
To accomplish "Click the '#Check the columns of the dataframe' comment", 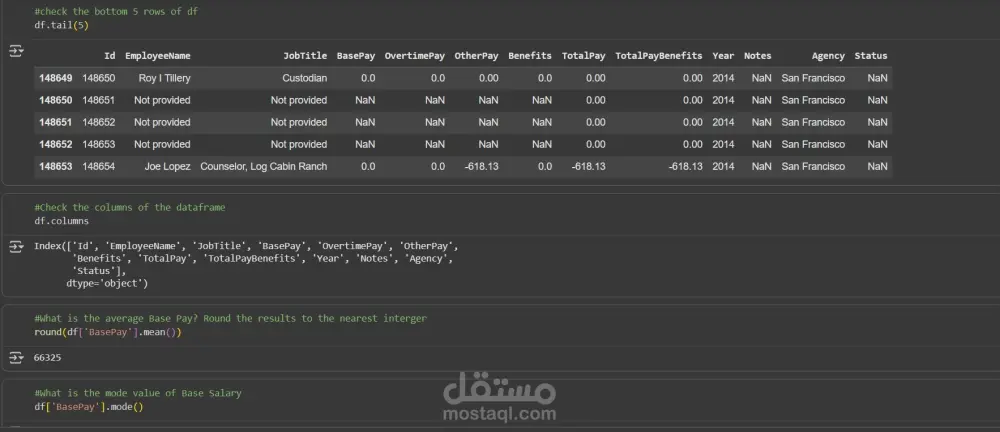I will pos(129,207).
